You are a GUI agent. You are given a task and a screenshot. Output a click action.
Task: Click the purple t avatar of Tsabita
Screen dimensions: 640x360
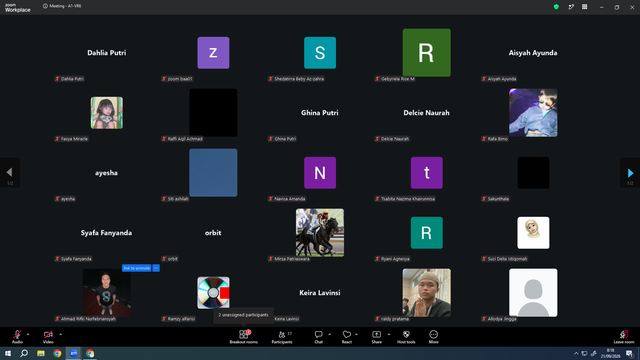coord(427,173)
